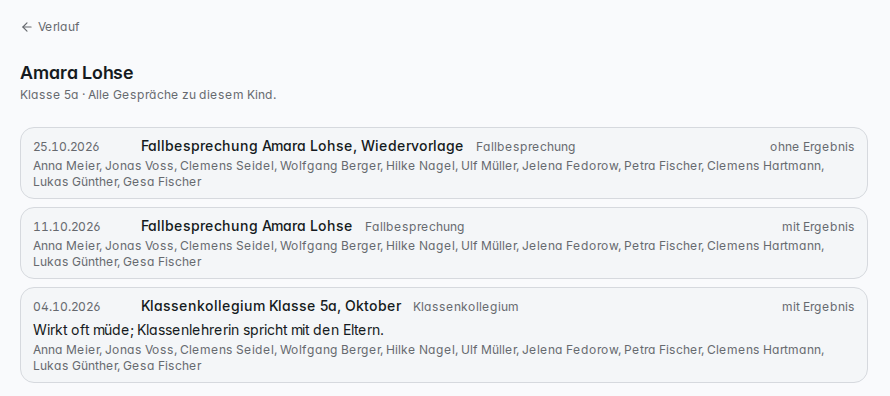Click participants list in the 25.10.2026 card
890x396 pixels.
pyautogui.click(x=429, y=174)
